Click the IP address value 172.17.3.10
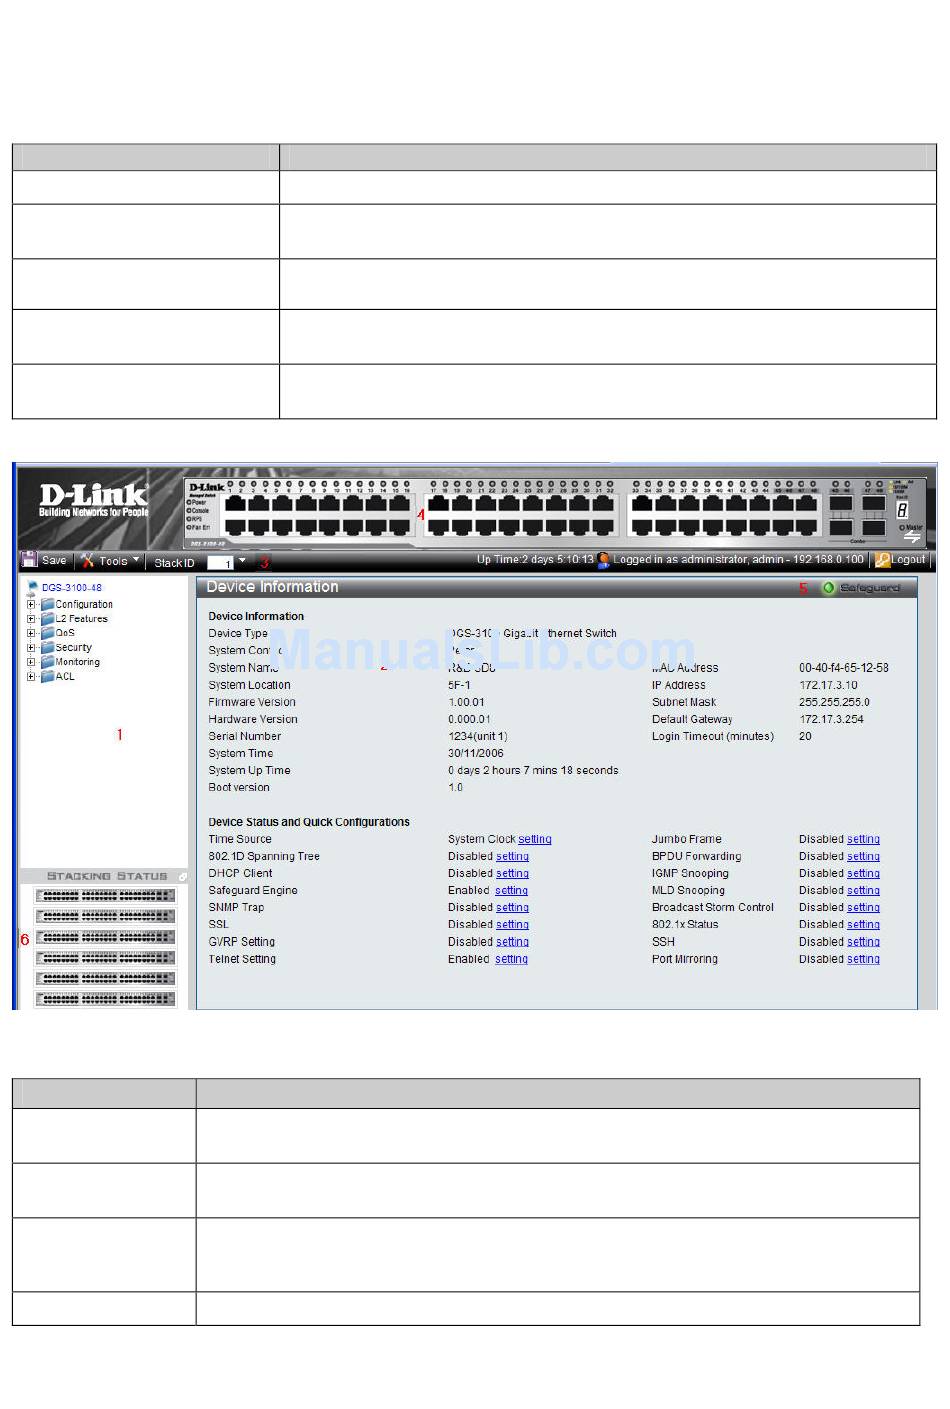The width and height of the screenshot is (950, 1409). (828, 685)
